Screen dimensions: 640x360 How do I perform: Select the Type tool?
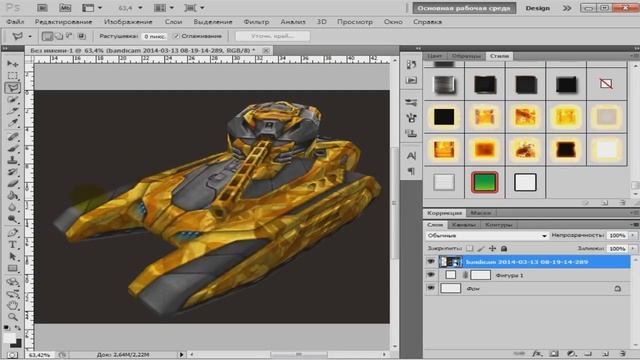13,245
